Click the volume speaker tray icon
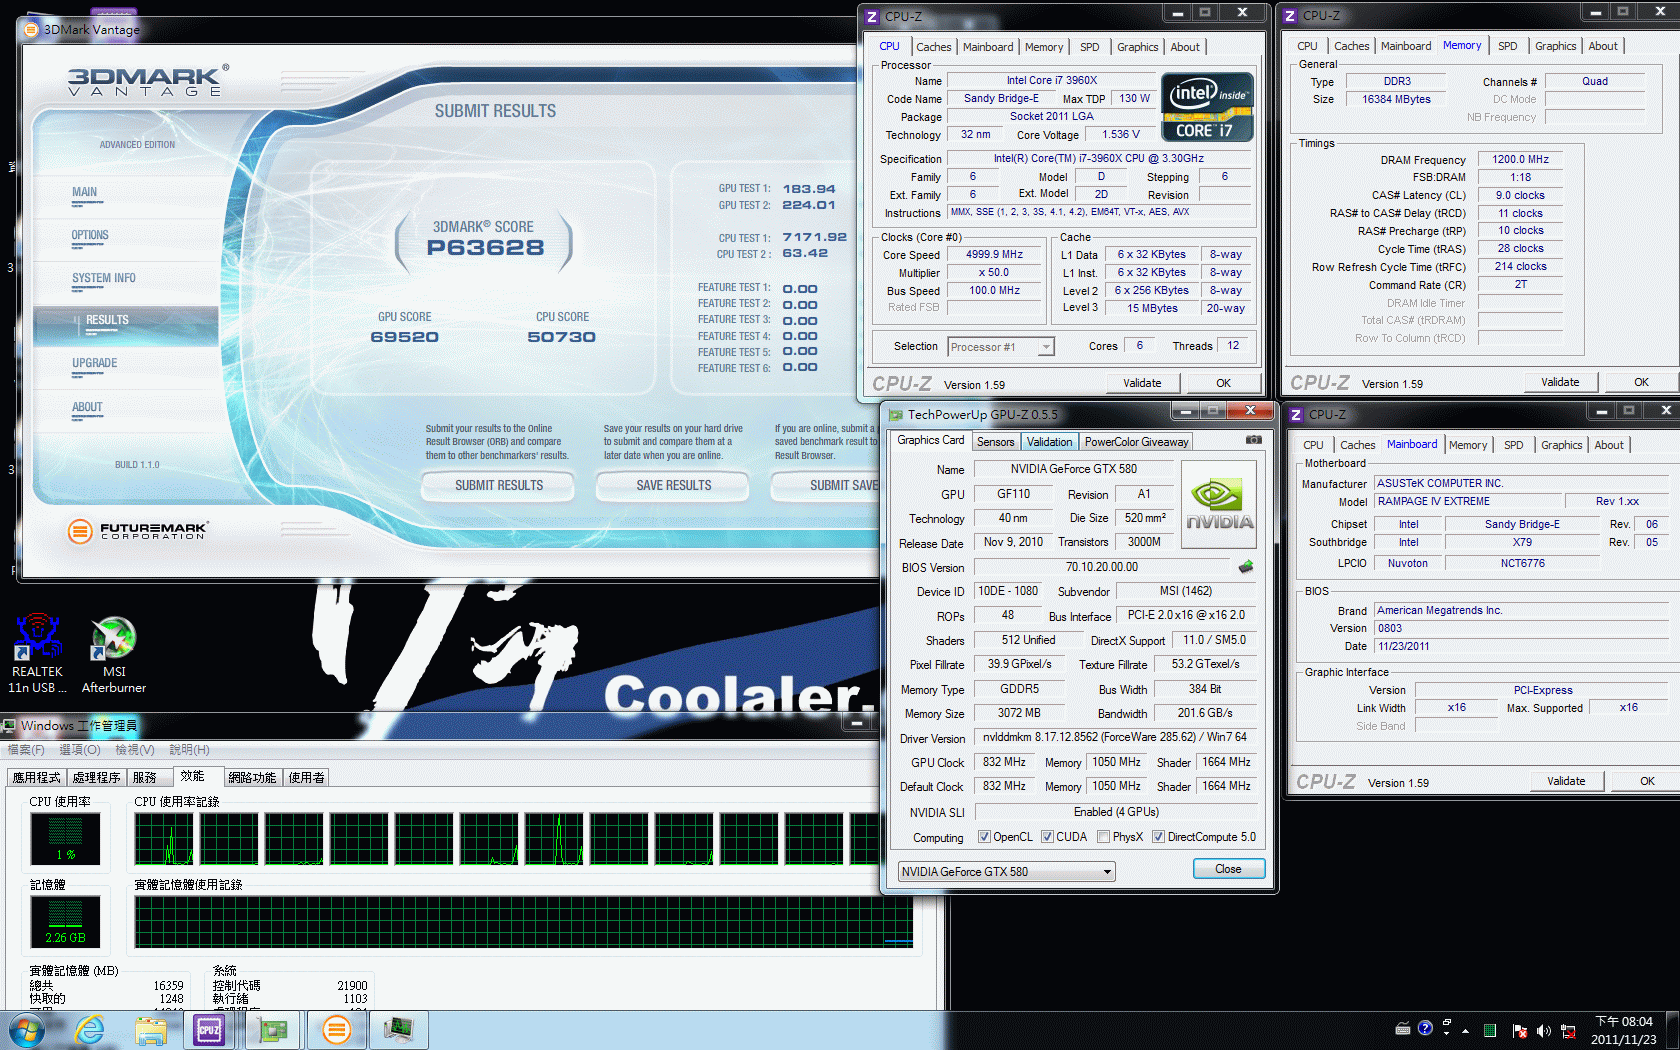Screen dimensions: 1680x1050 pyautogui.click(x=1543, y=1030)
